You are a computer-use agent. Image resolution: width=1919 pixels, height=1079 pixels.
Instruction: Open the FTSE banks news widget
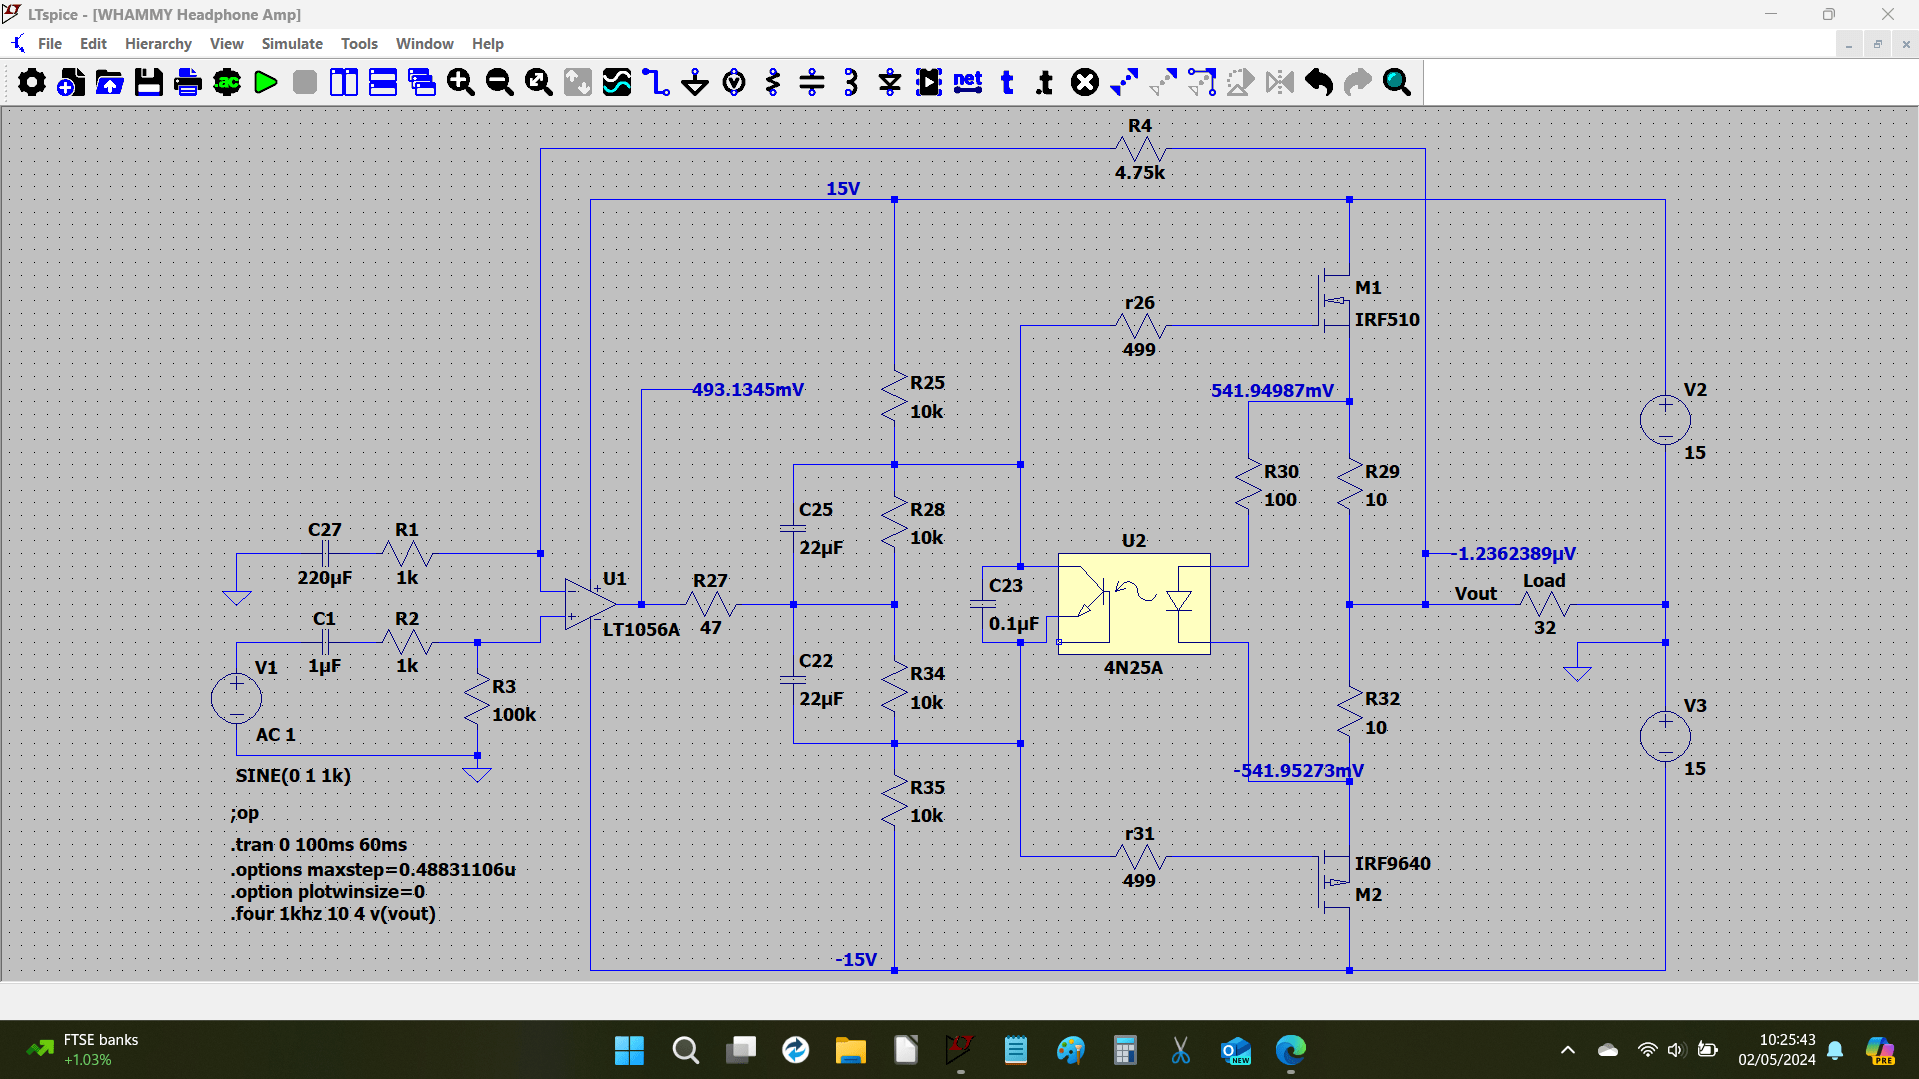(82, 1050)
